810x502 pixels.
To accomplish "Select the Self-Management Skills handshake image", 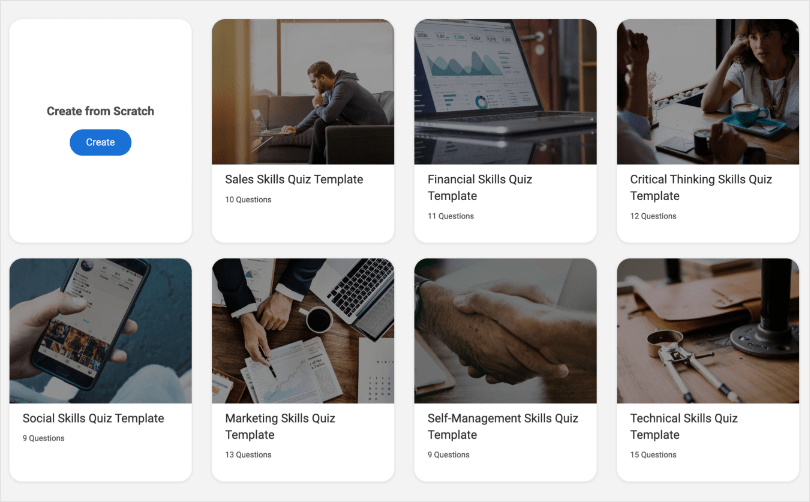I will click(x=505, y=331).
